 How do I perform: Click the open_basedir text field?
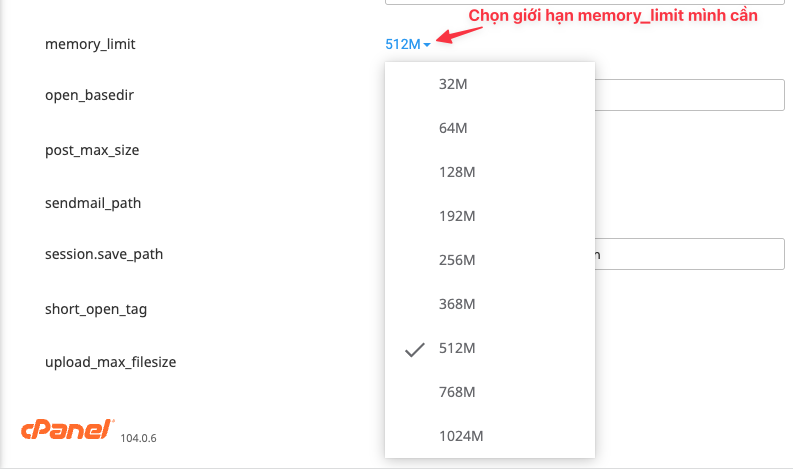pyautogui.click(x=690, y=95)
